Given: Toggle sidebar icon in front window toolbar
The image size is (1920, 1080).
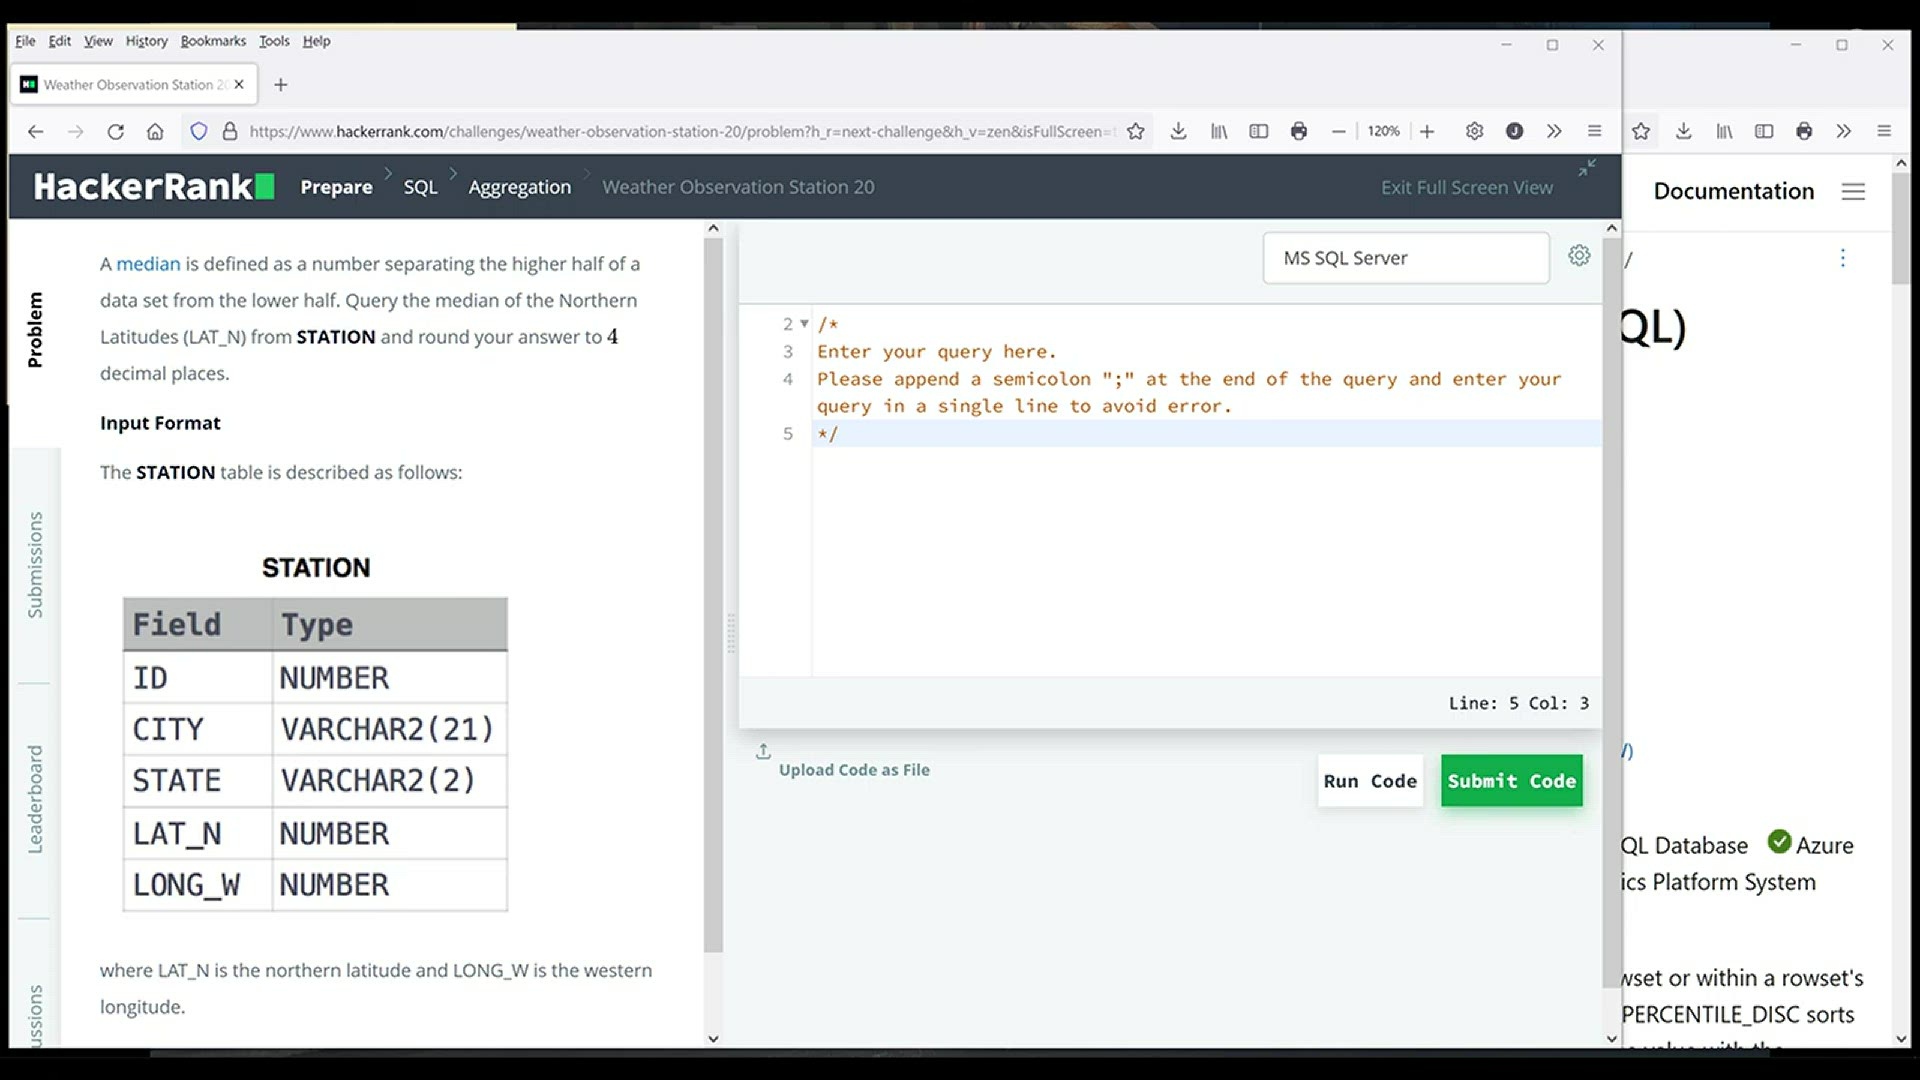Looking at the screenshot, I should 1259,131.
